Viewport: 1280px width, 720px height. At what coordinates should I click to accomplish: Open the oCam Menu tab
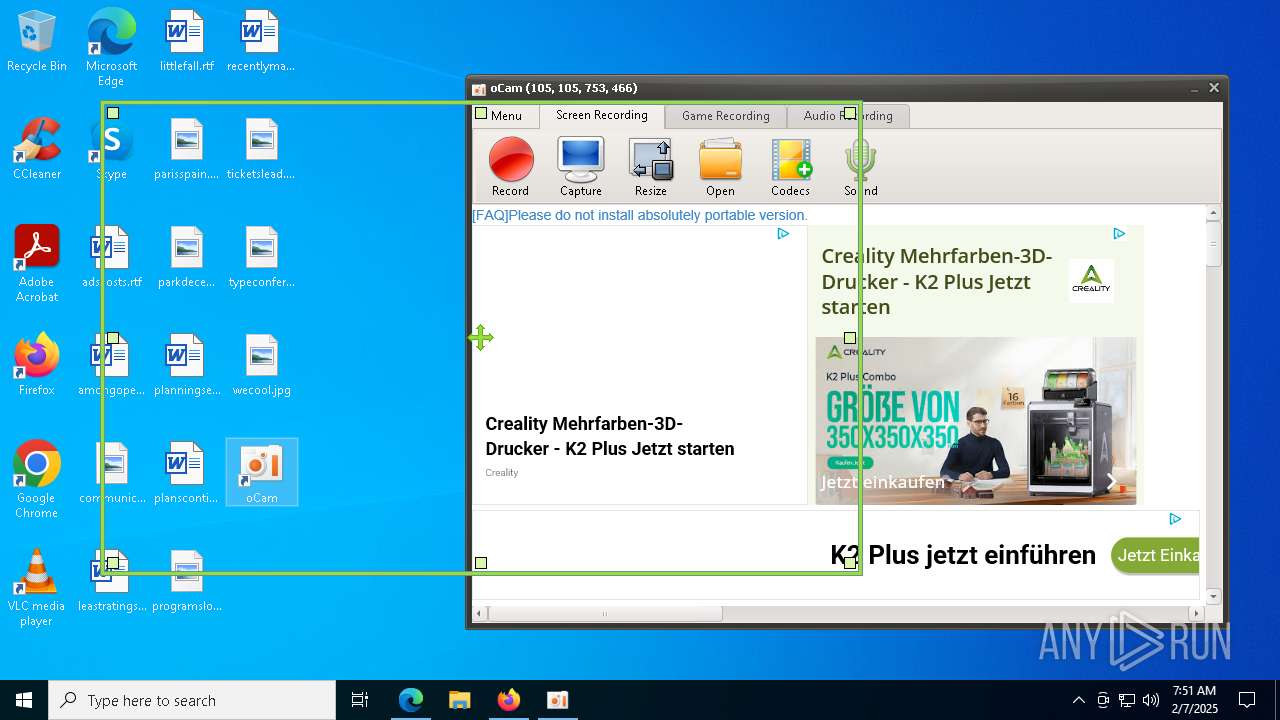(506, 116)
